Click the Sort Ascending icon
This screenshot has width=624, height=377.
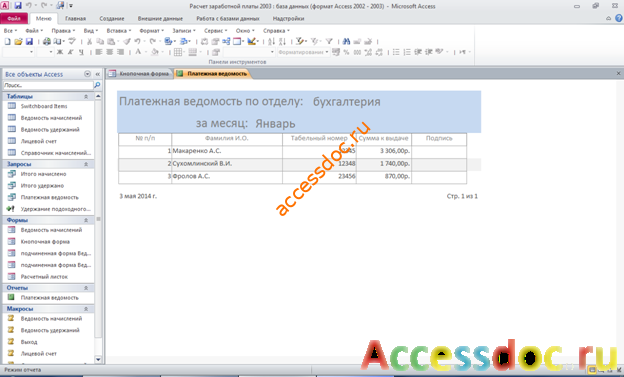(271, 41)
